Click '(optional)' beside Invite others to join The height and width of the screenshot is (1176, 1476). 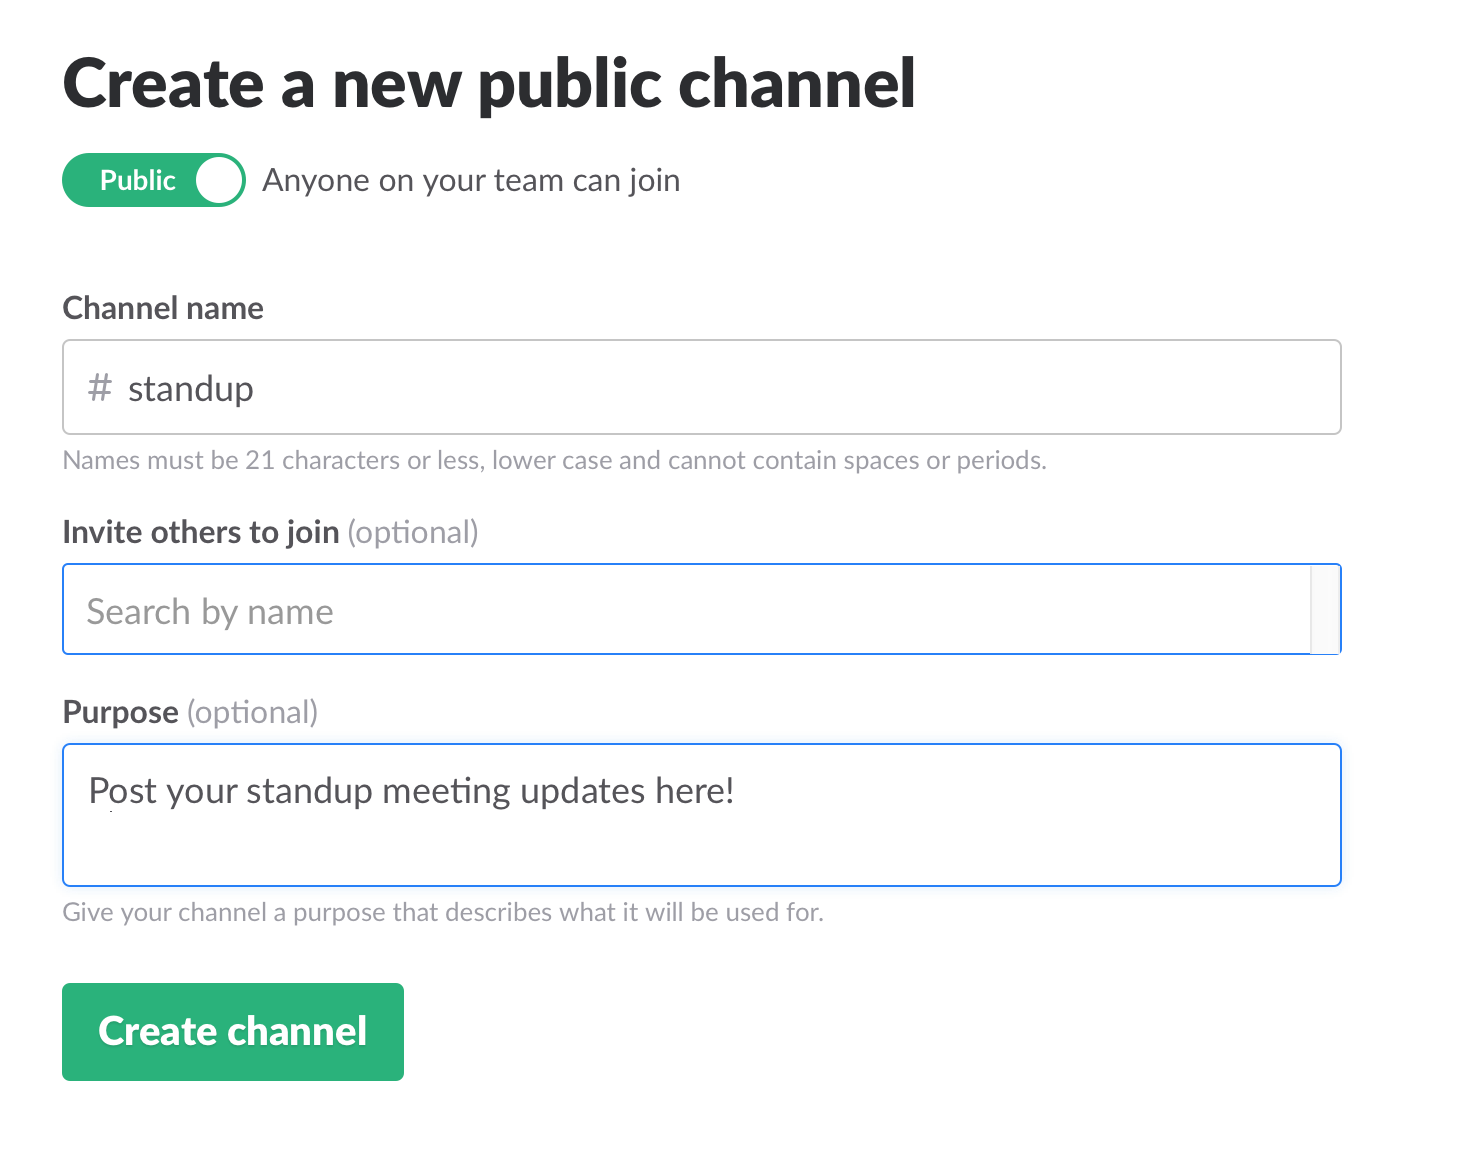(413, 532)
